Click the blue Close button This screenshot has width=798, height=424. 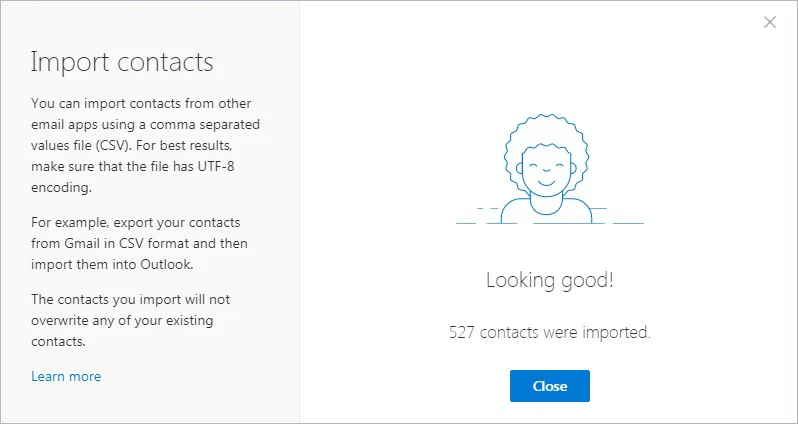(x=549, y=386)
